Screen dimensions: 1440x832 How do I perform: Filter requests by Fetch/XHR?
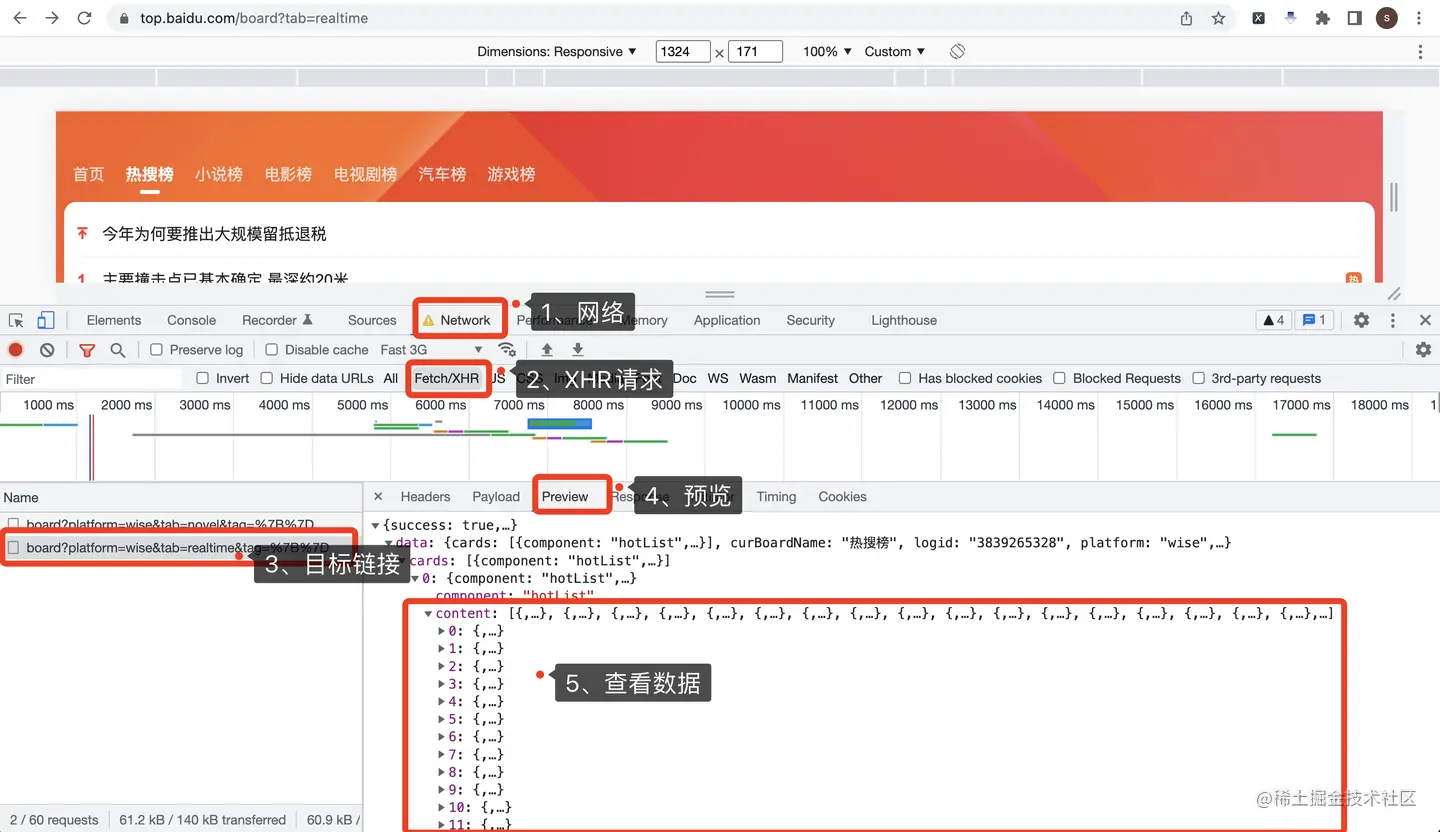coord(447,378)
